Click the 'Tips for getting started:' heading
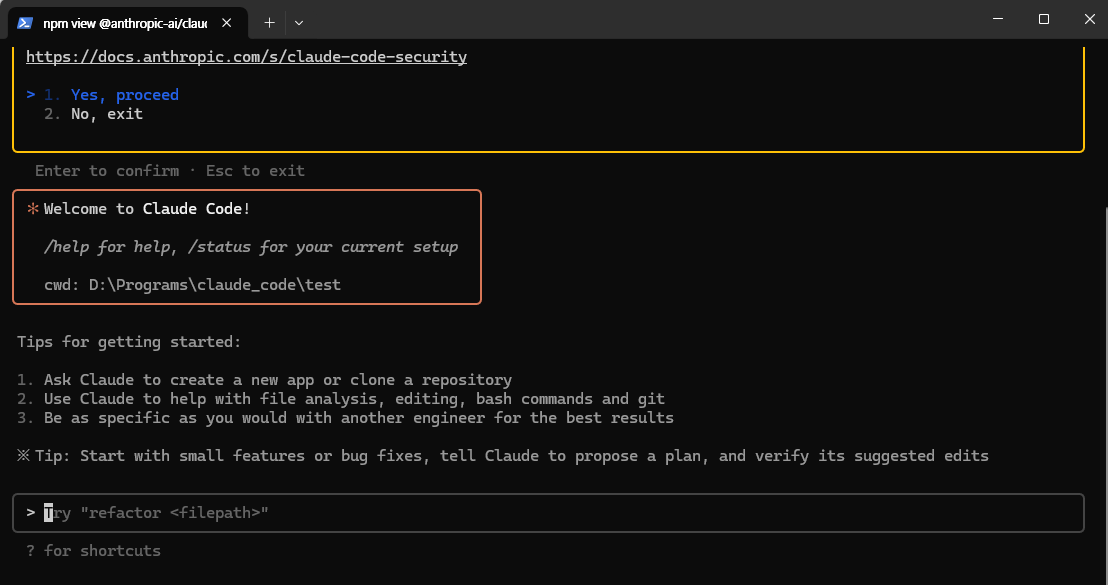Viewport: 1108px width, 585px height. 129,342
